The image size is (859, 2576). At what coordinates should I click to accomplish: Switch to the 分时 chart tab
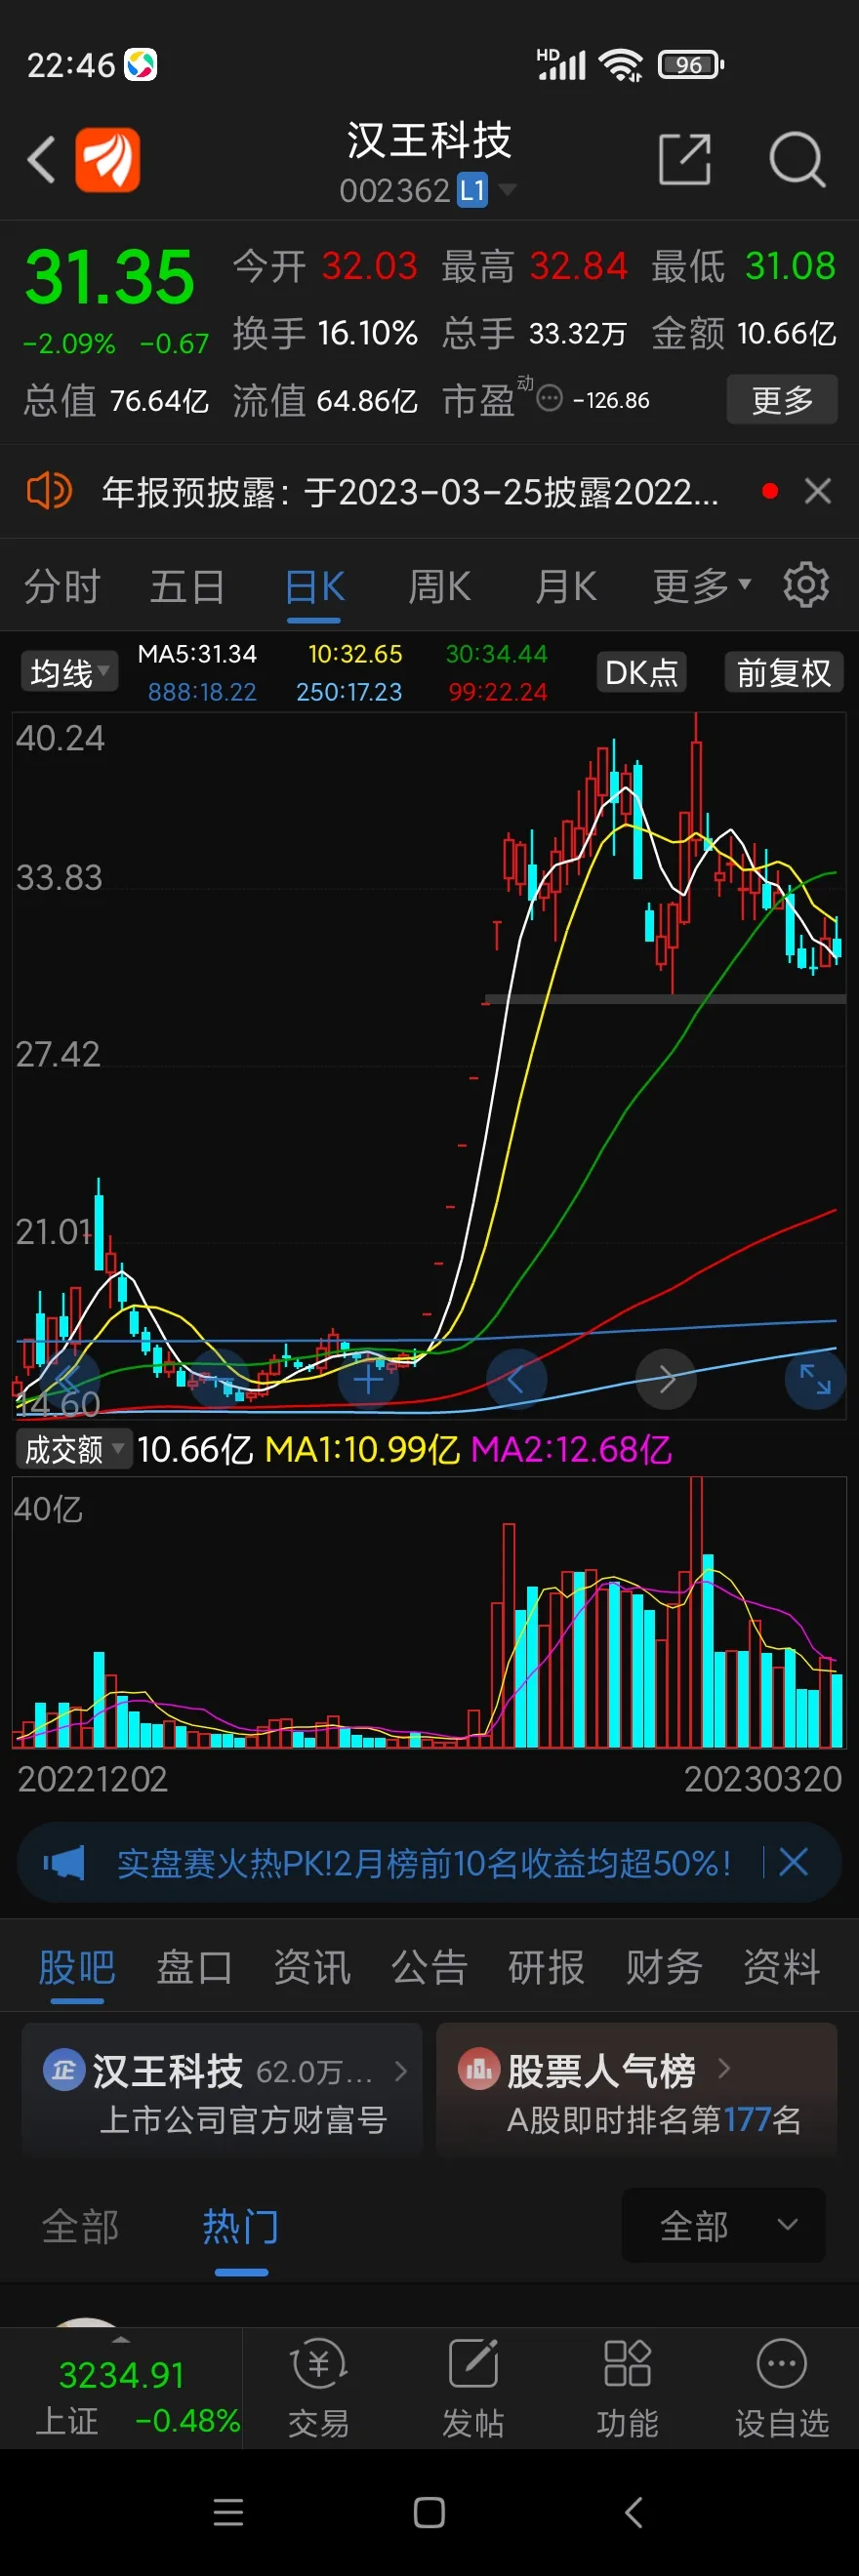tap(62, 586)
